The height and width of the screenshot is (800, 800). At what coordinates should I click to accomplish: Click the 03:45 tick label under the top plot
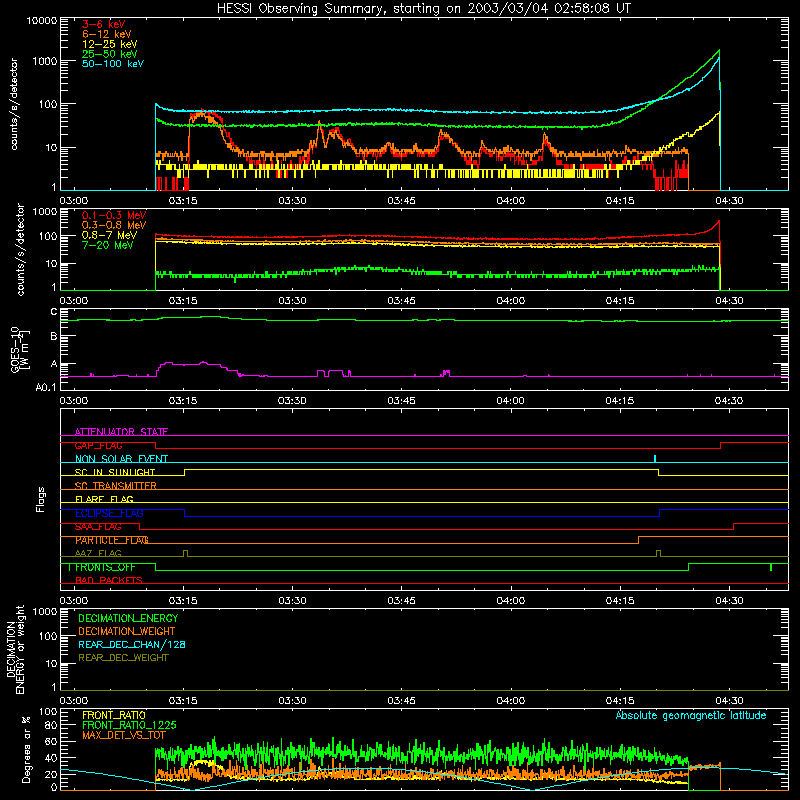point(401,201)
